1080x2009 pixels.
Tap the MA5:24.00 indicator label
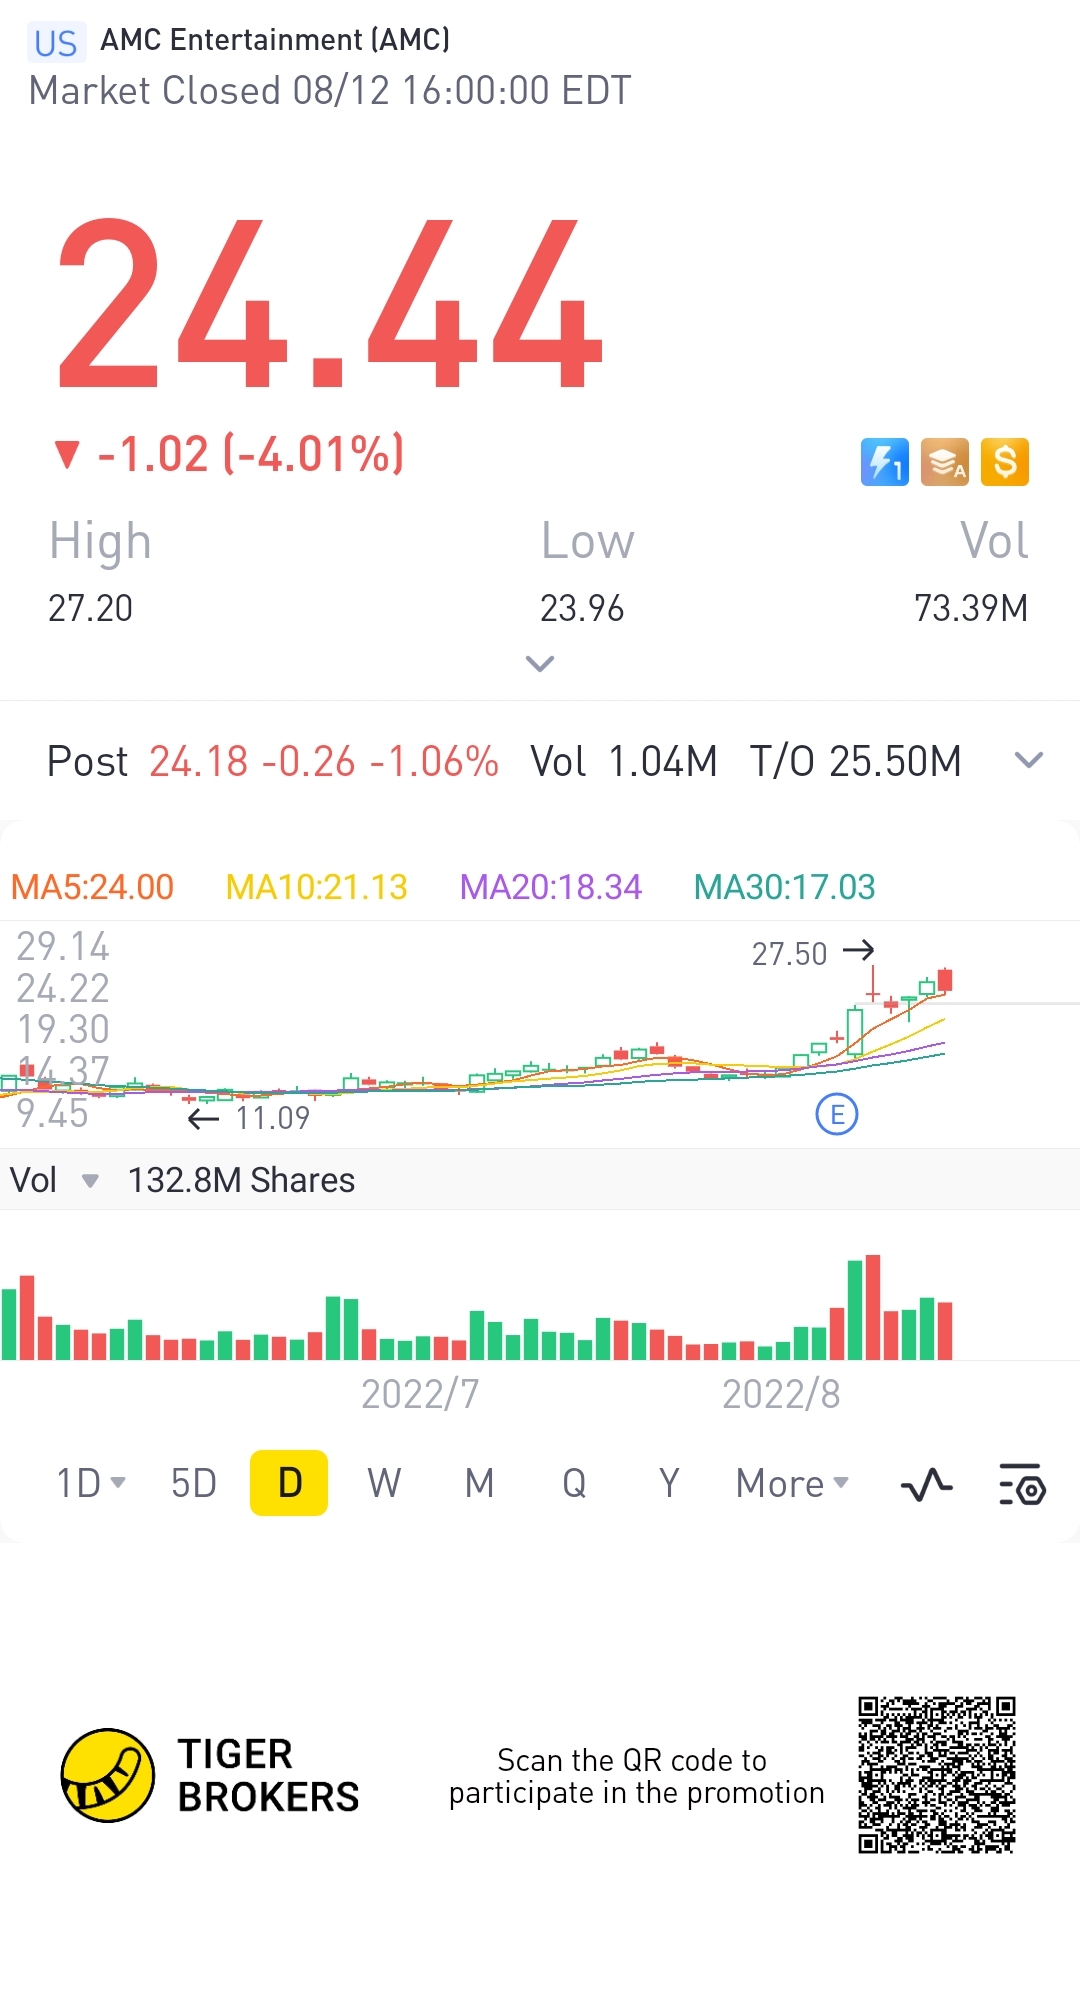coord(92,887)
